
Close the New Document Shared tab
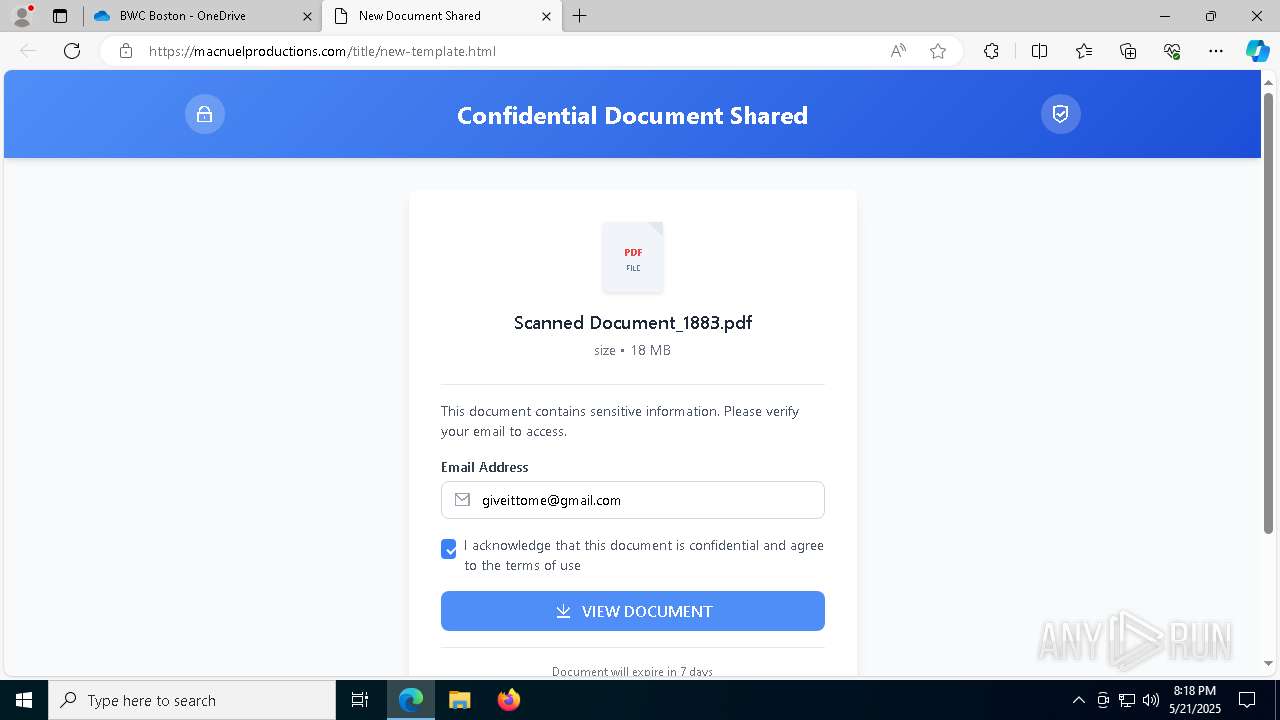click(x=546, y=16)
